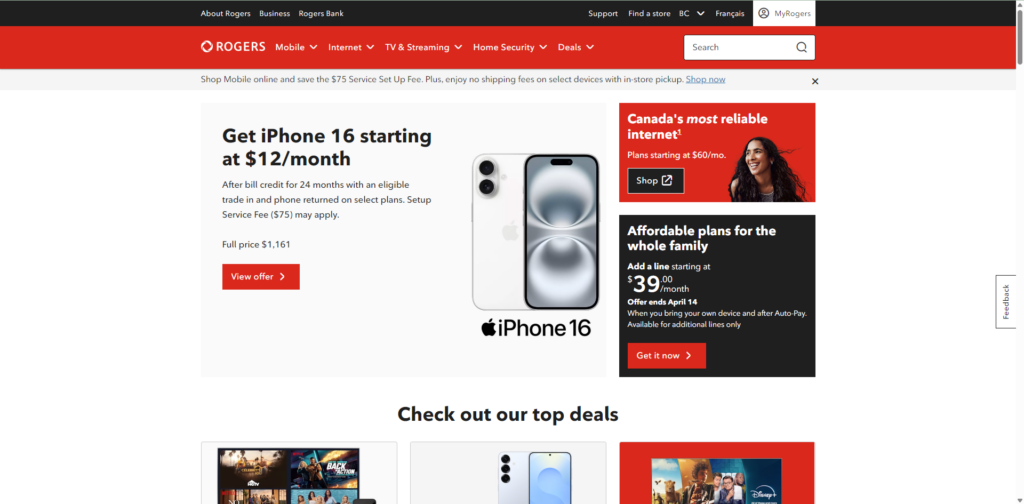This screenshot has width=1024, height=504.
Task: Click into the Search input field
Action: [x=739, y=47]
